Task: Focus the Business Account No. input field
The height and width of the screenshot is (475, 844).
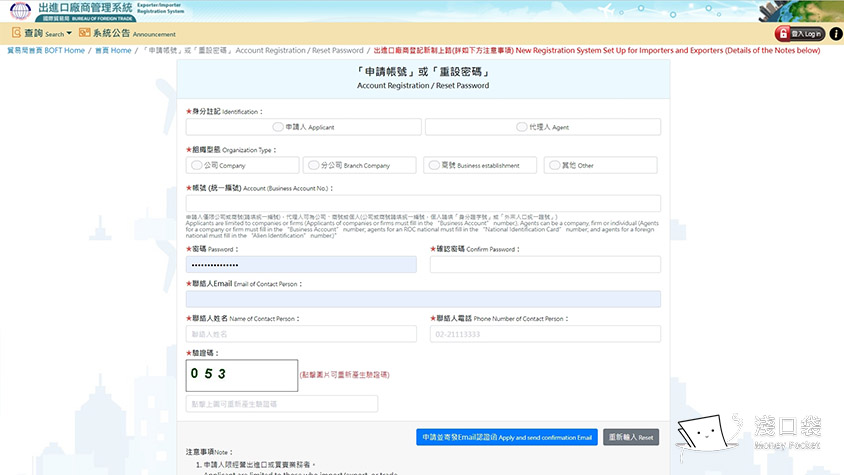Action: [423, 203]
